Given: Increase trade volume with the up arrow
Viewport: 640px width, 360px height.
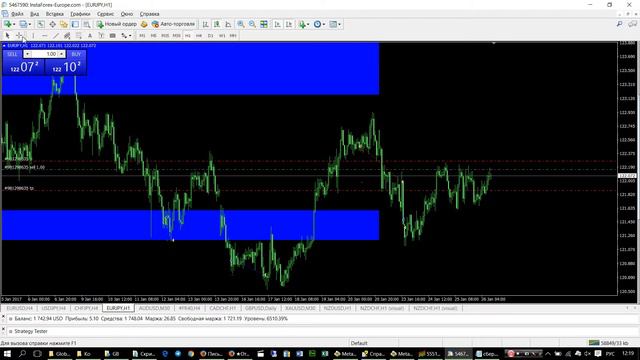Looking at the screenshot, I should pyautogui.click(x=61, y=54).
